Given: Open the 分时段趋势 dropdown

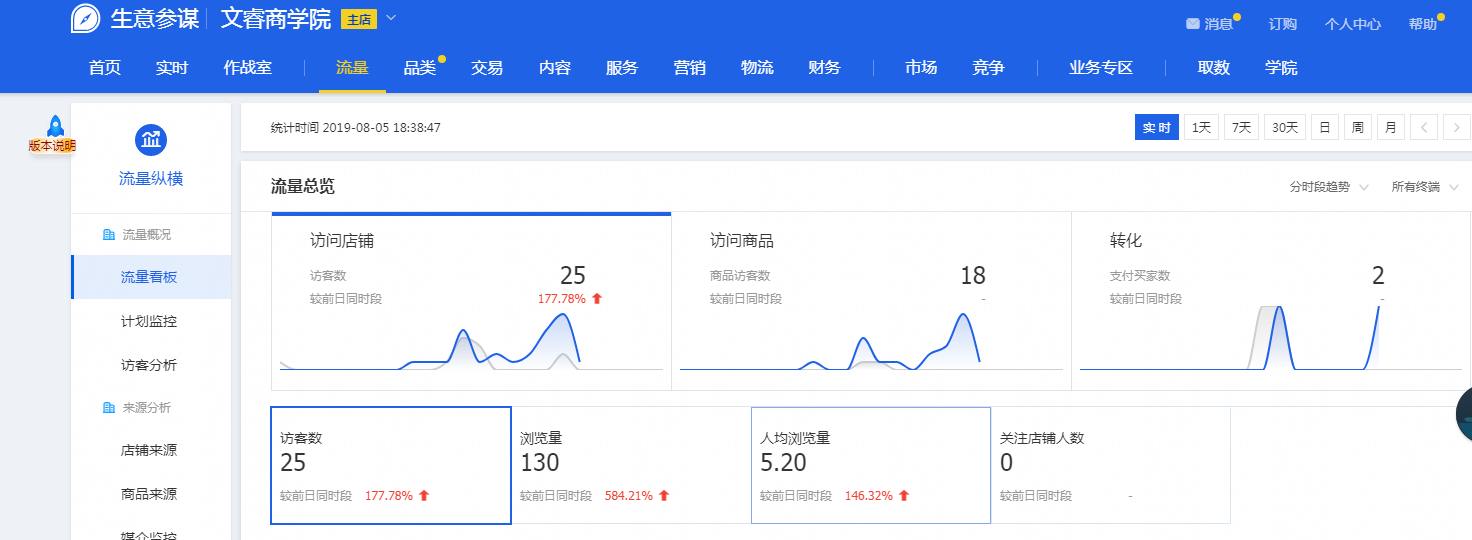Looking at the screenshot, I should [x=1329, y=187].
